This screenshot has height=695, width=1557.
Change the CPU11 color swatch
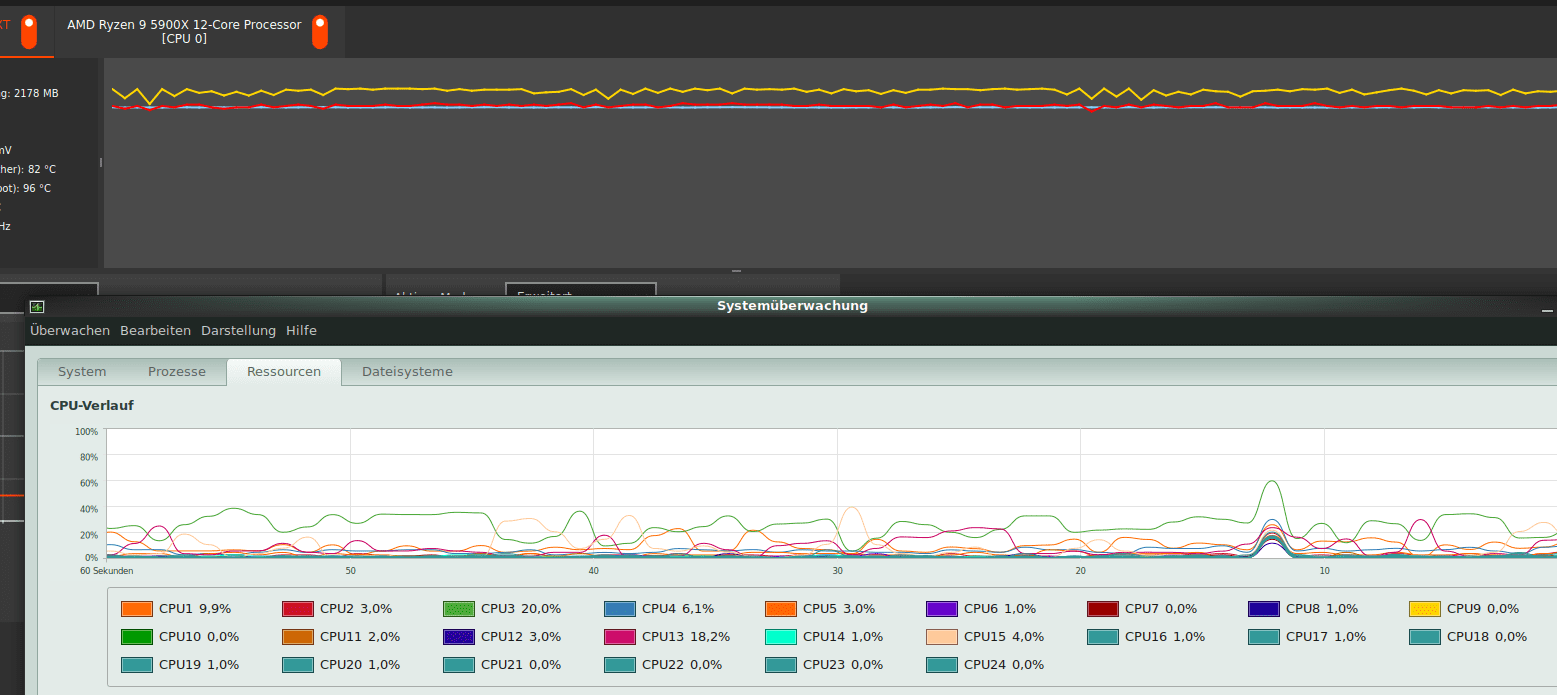(x=298, y=636)
